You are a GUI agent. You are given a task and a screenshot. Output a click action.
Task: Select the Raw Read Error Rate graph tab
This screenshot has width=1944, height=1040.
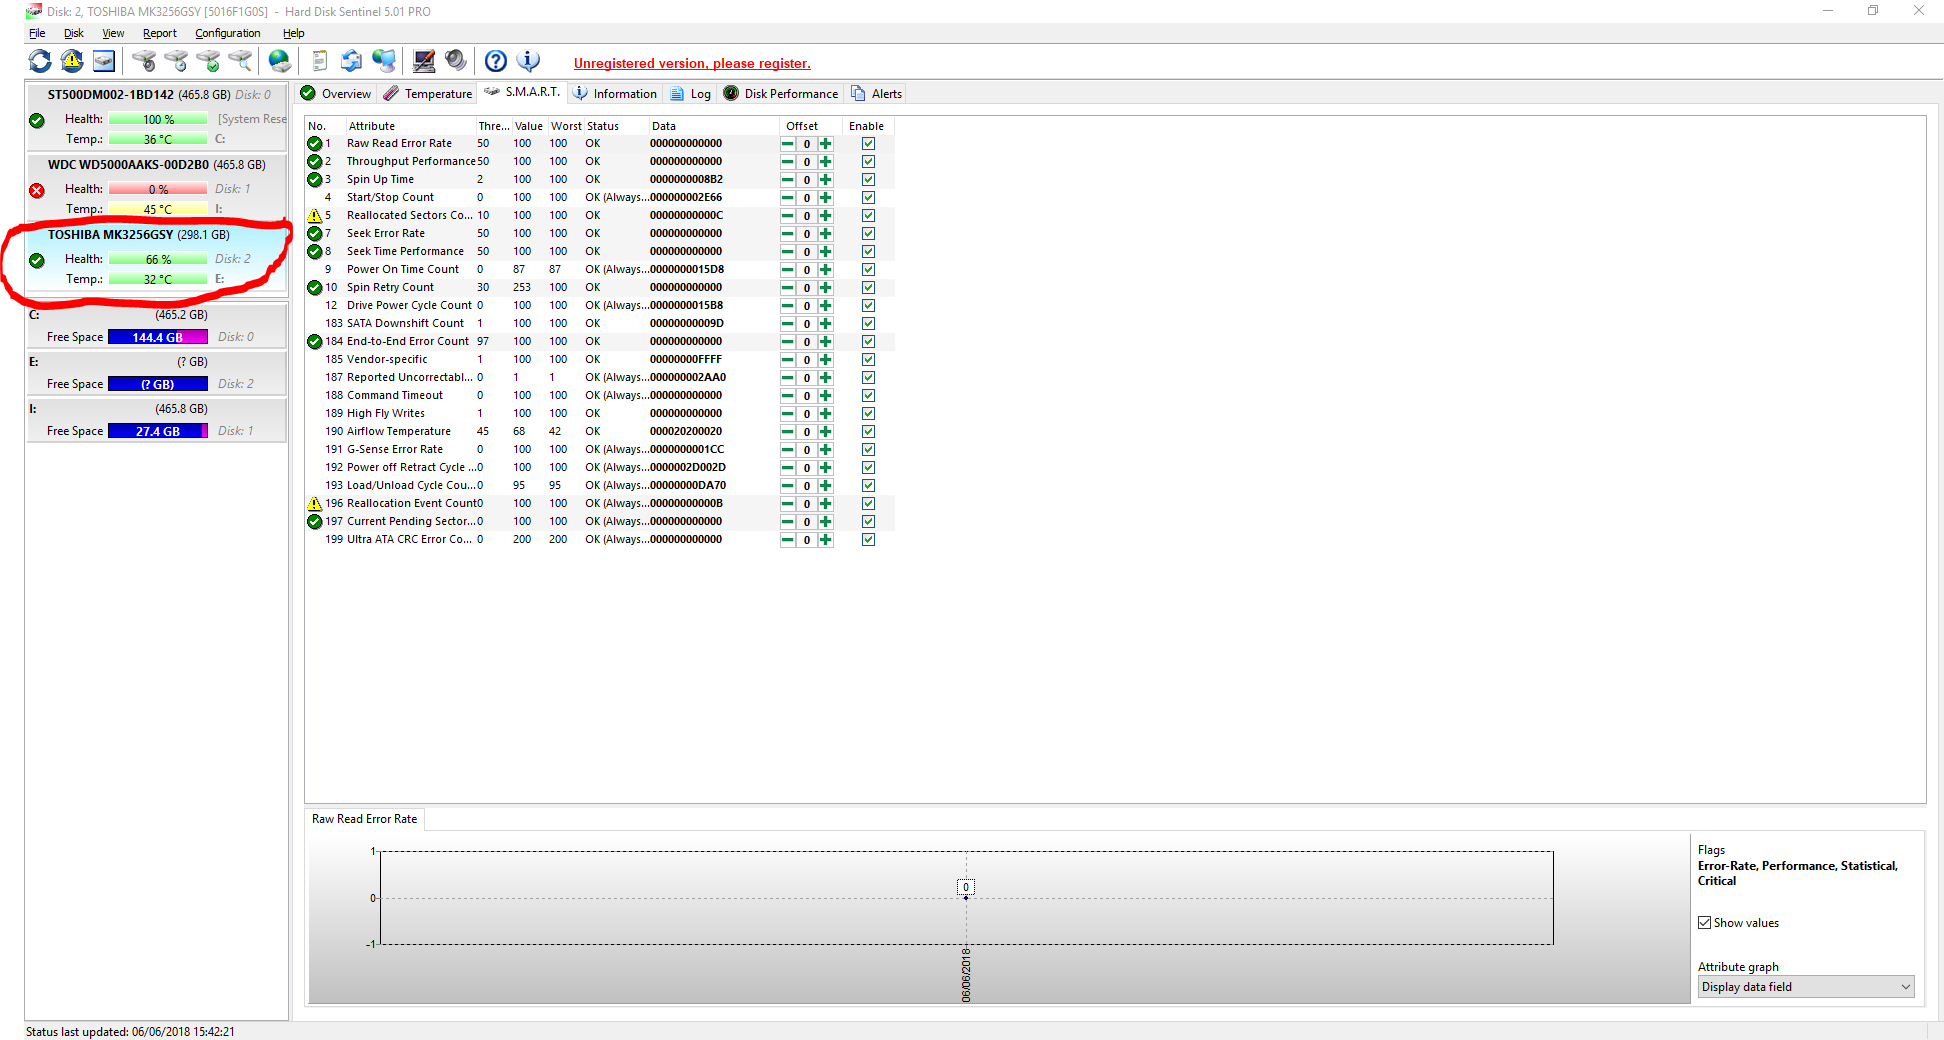click(365, 819)
